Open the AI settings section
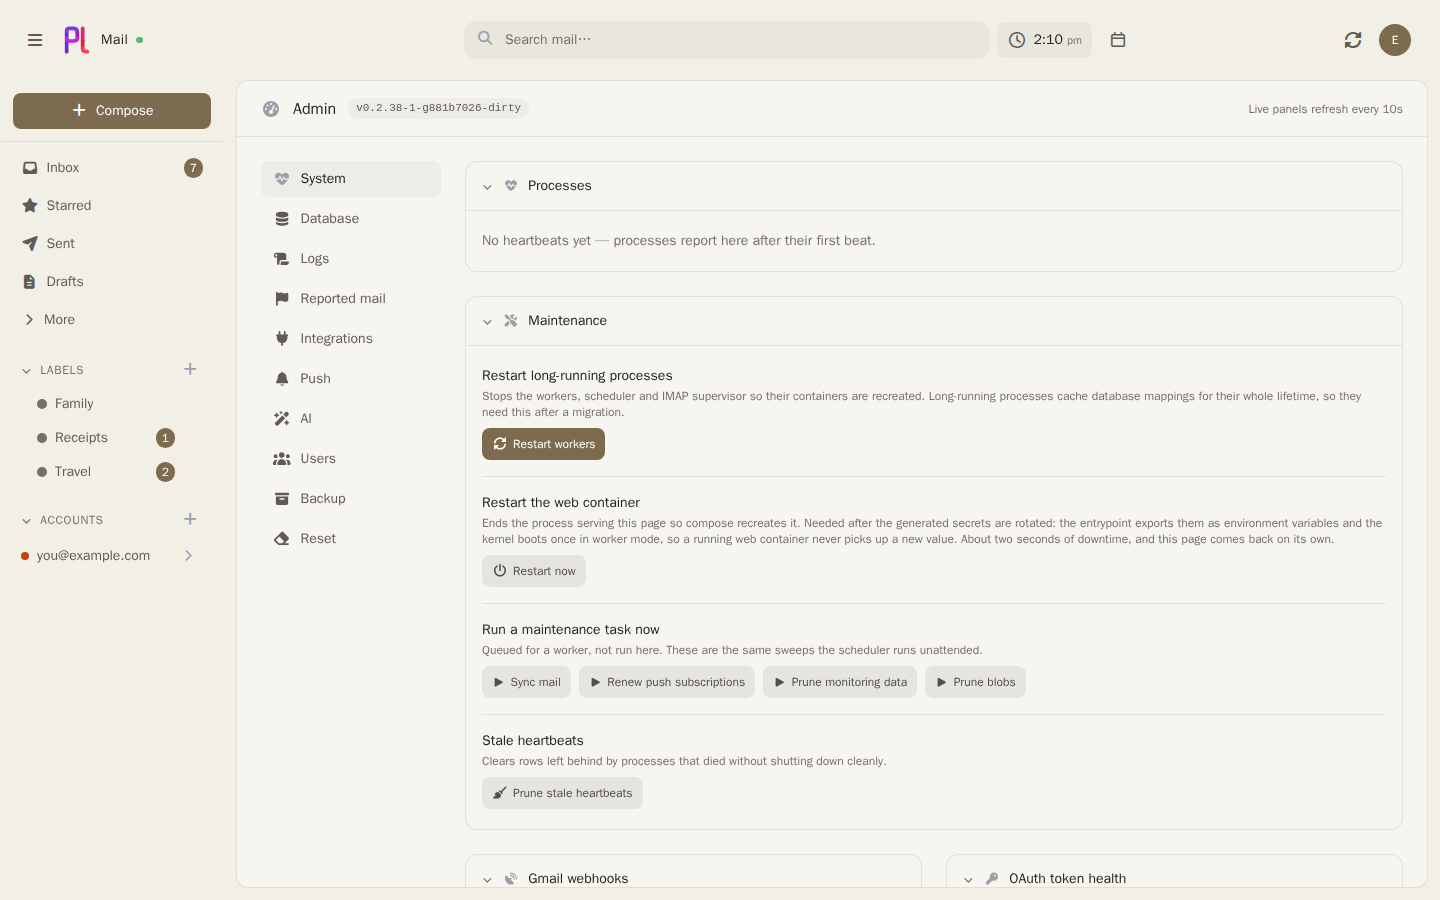Screen dimensions: 1440x900 tap(351, 419)
